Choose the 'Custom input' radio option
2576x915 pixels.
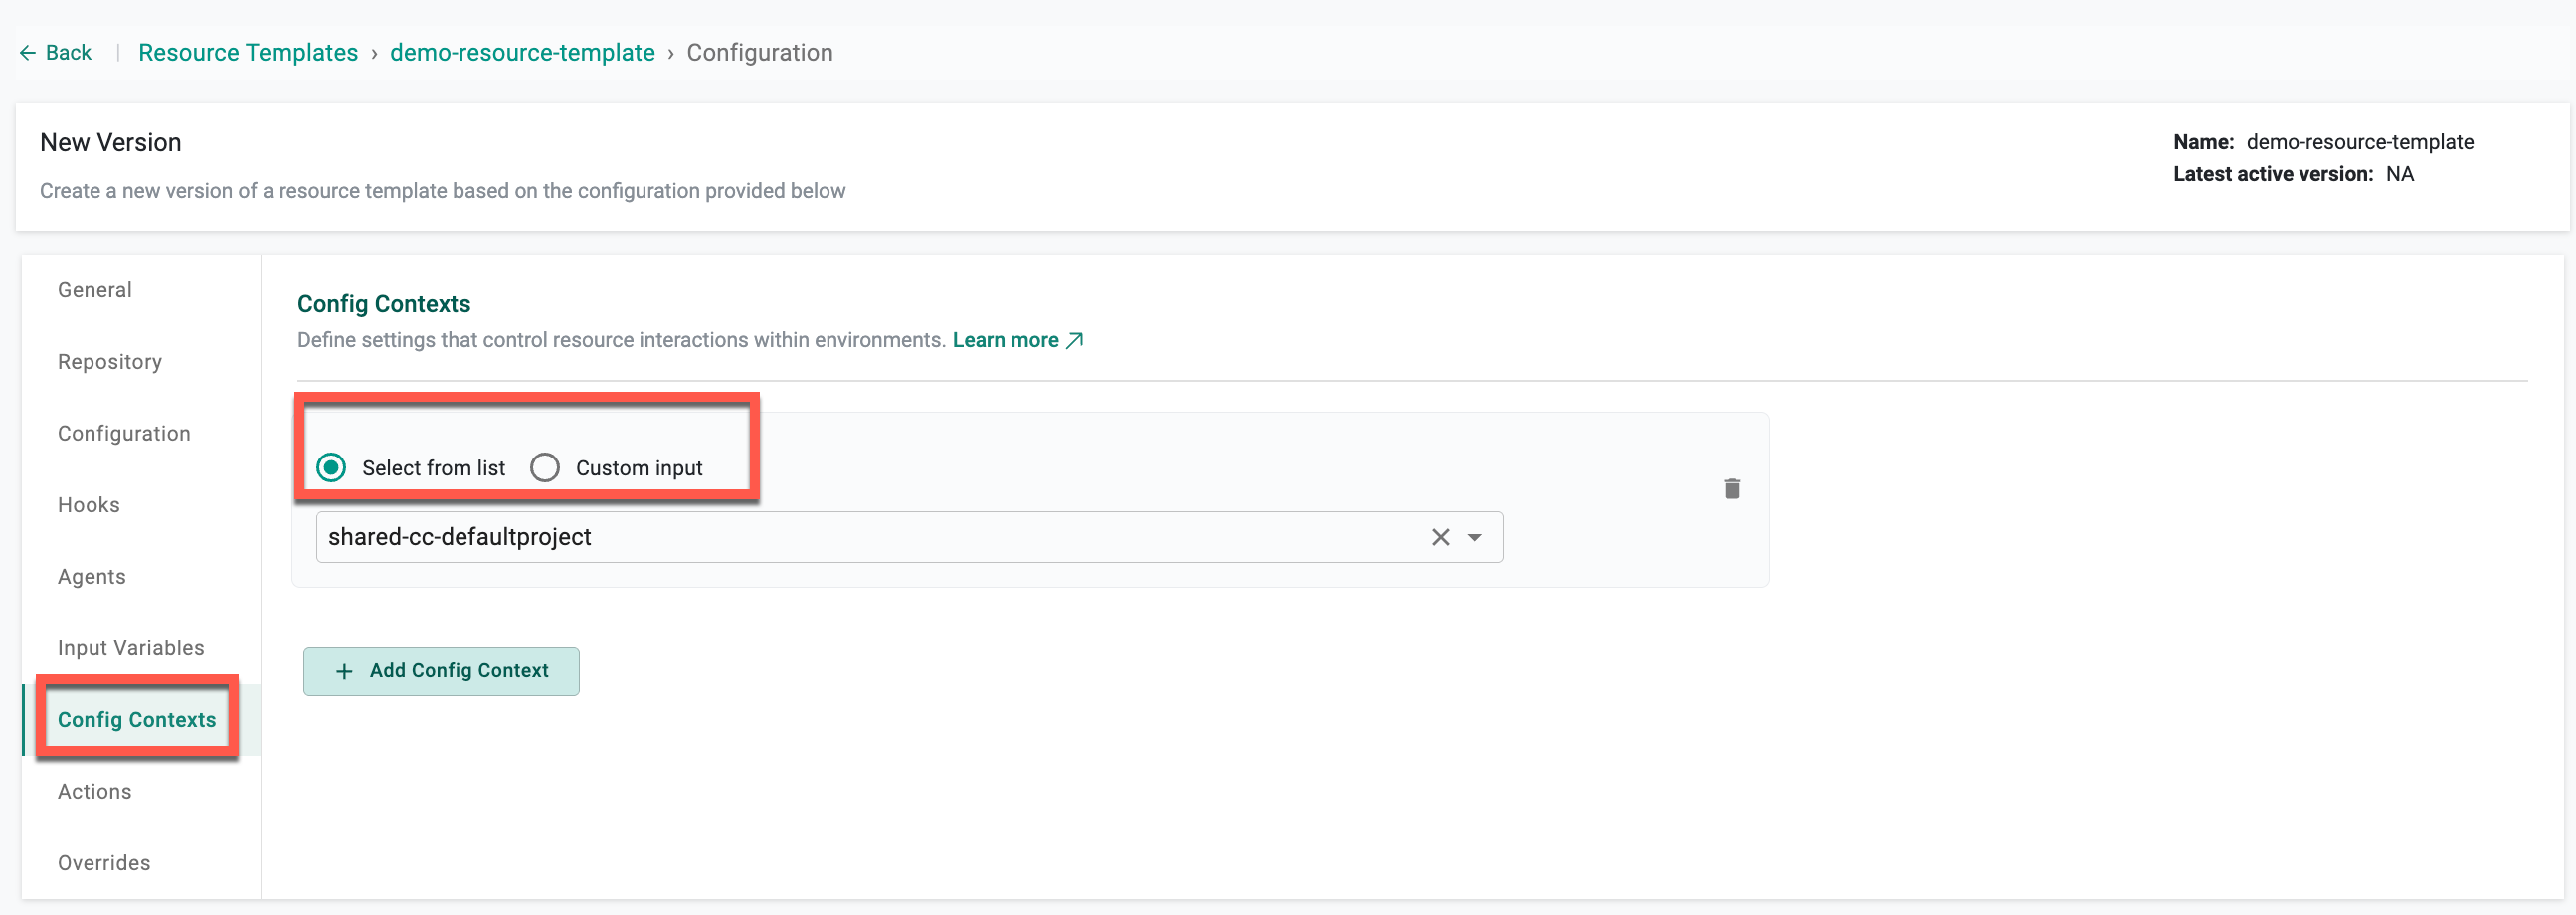click(x=545, y=467)
